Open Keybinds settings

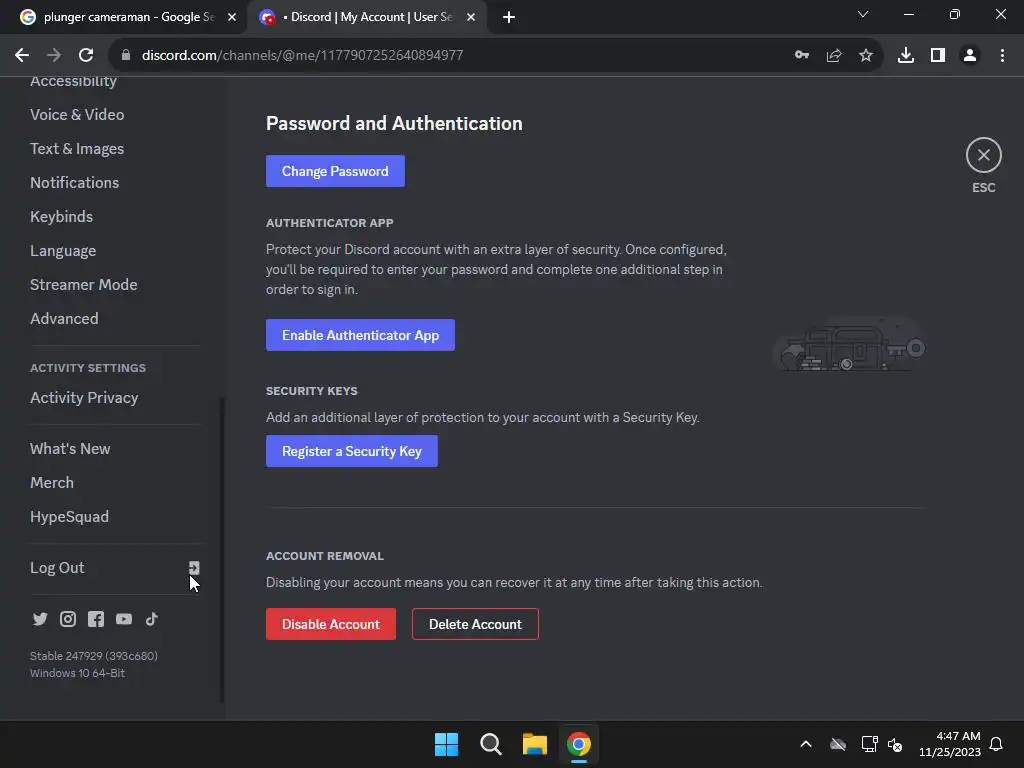[61, 217]
